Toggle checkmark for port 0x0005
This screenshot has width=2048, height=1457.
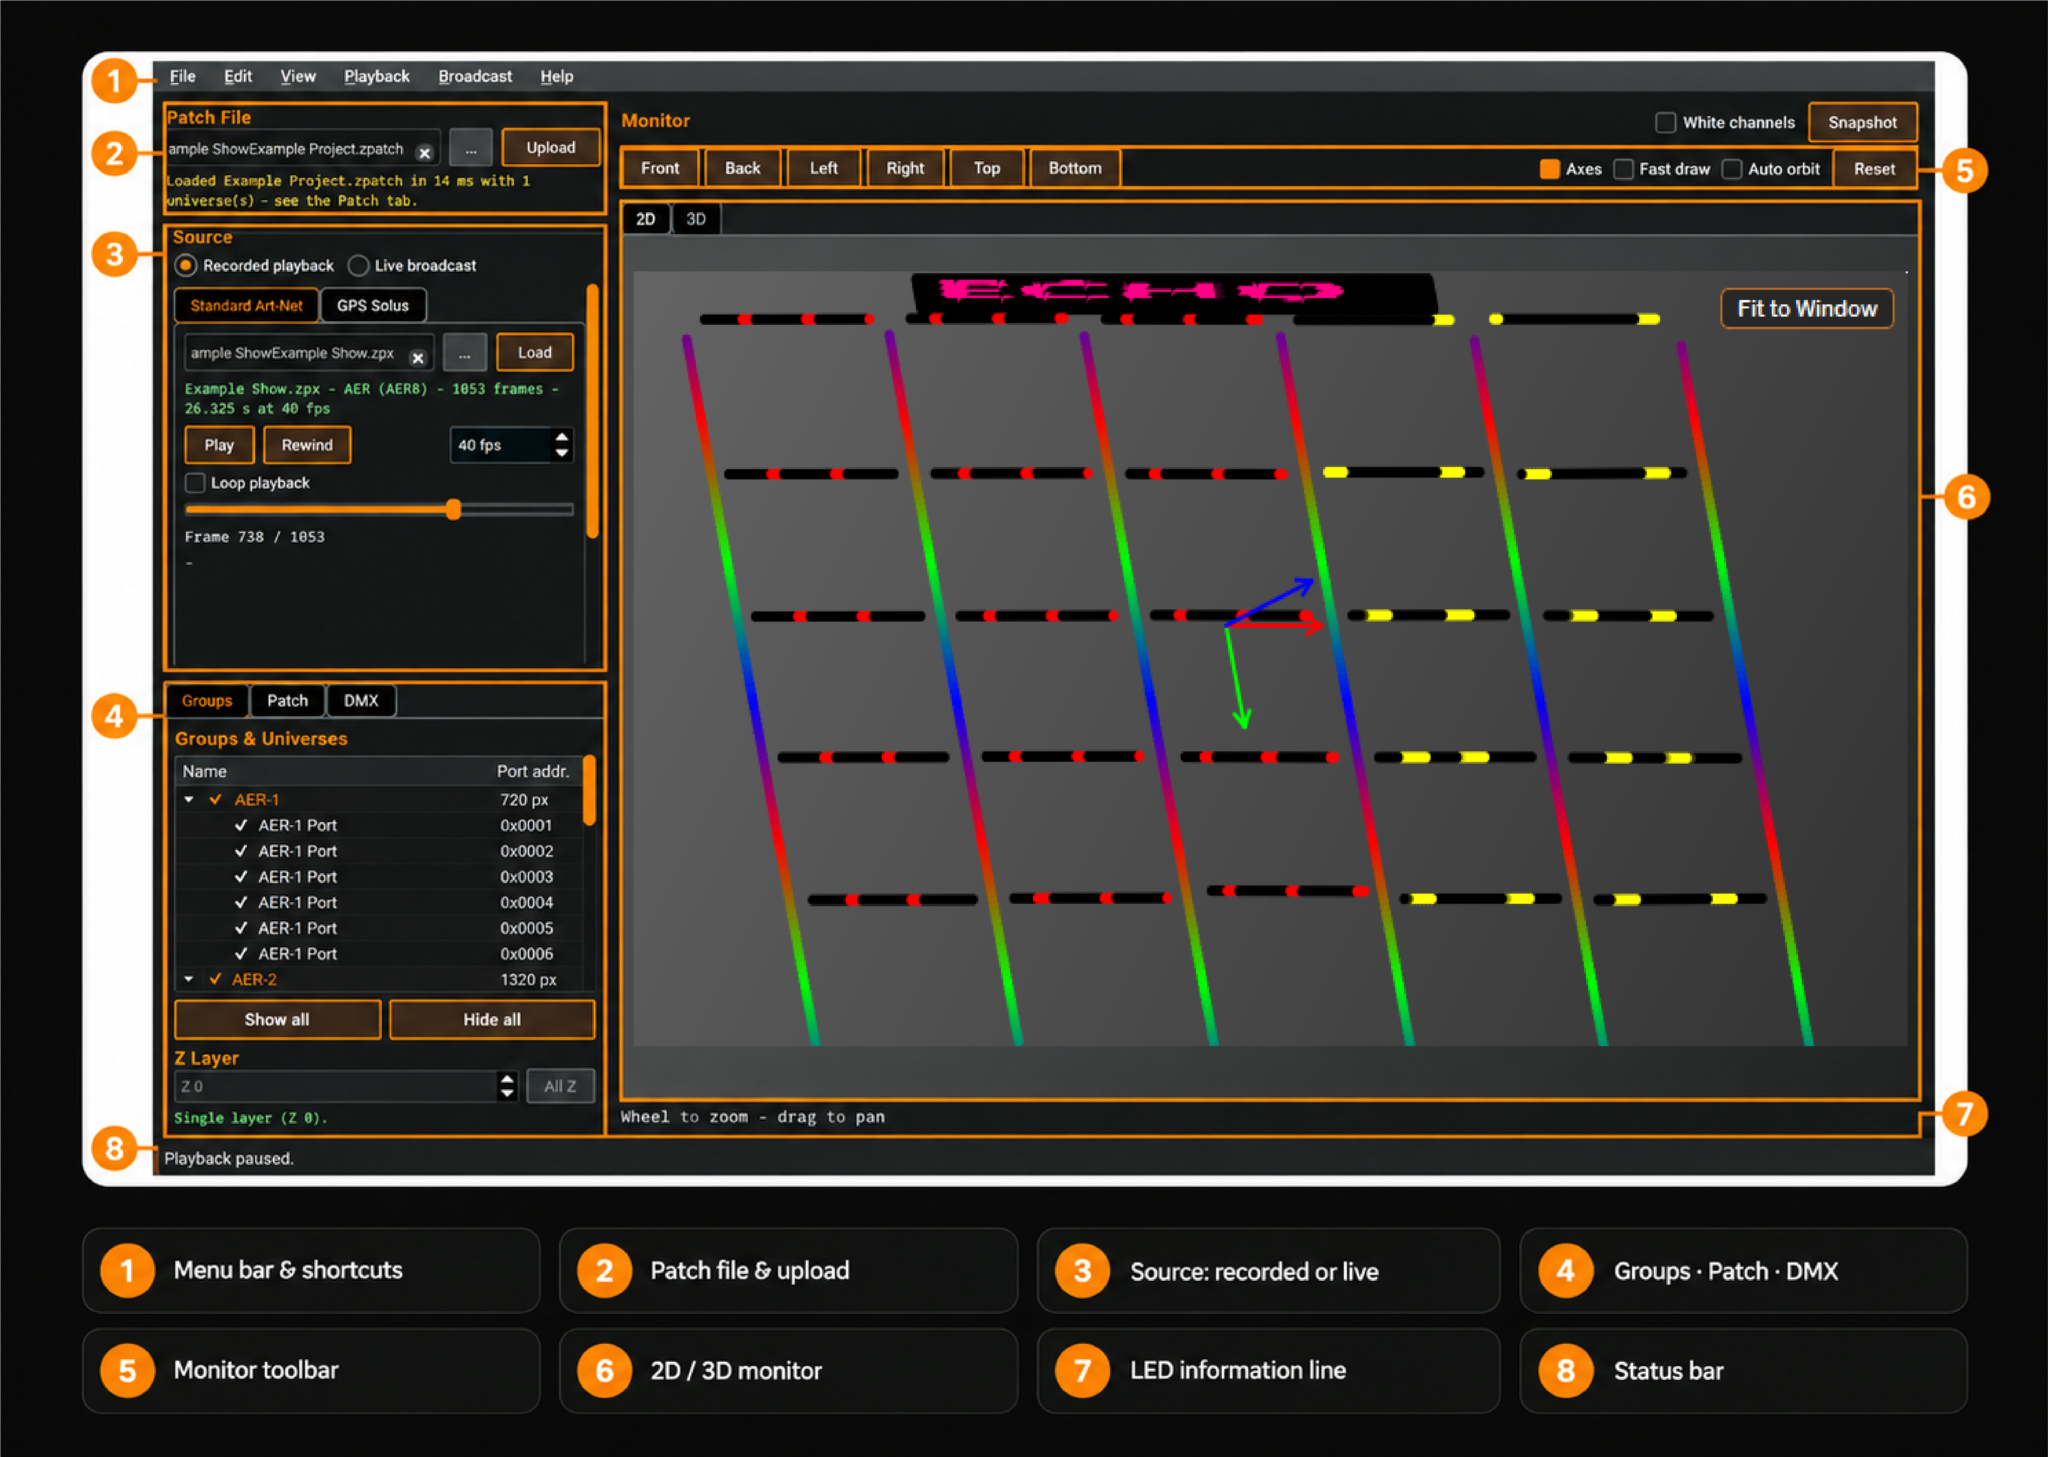pyautogui.click(x=241, y=928)
